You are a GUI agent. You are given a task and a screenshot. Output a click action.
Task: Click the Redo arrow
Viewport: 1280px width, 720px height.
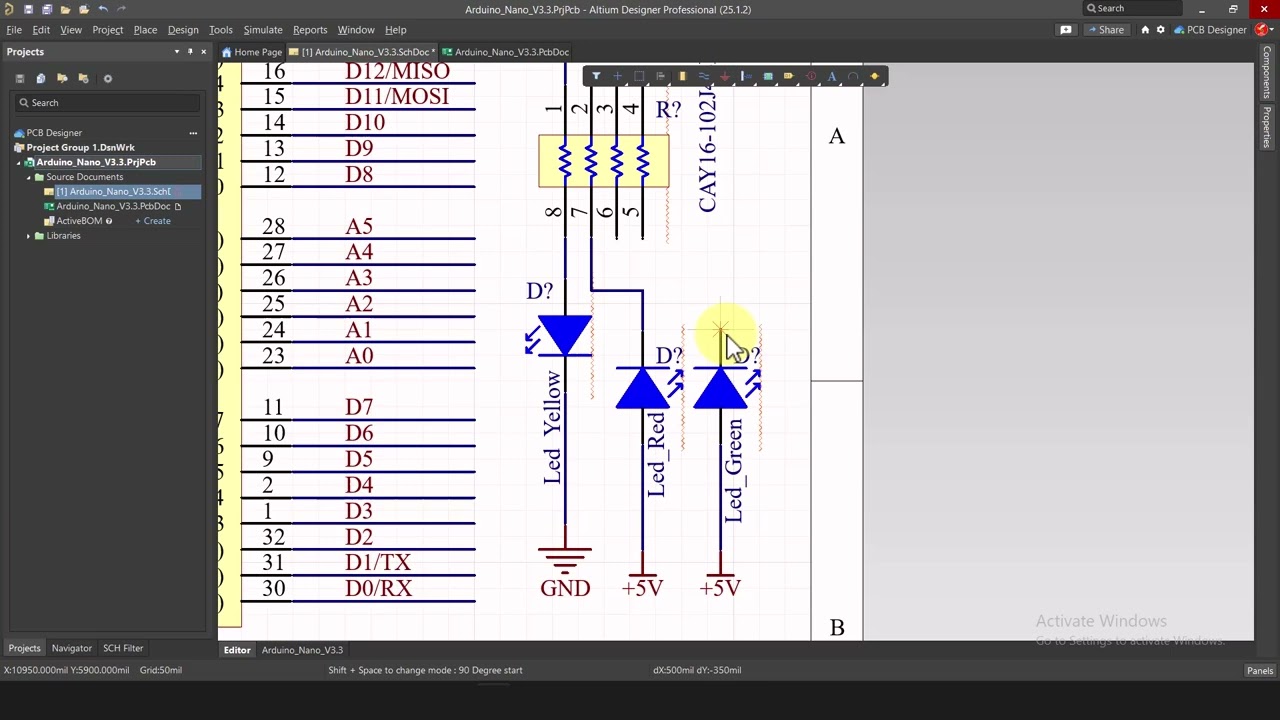122,9
